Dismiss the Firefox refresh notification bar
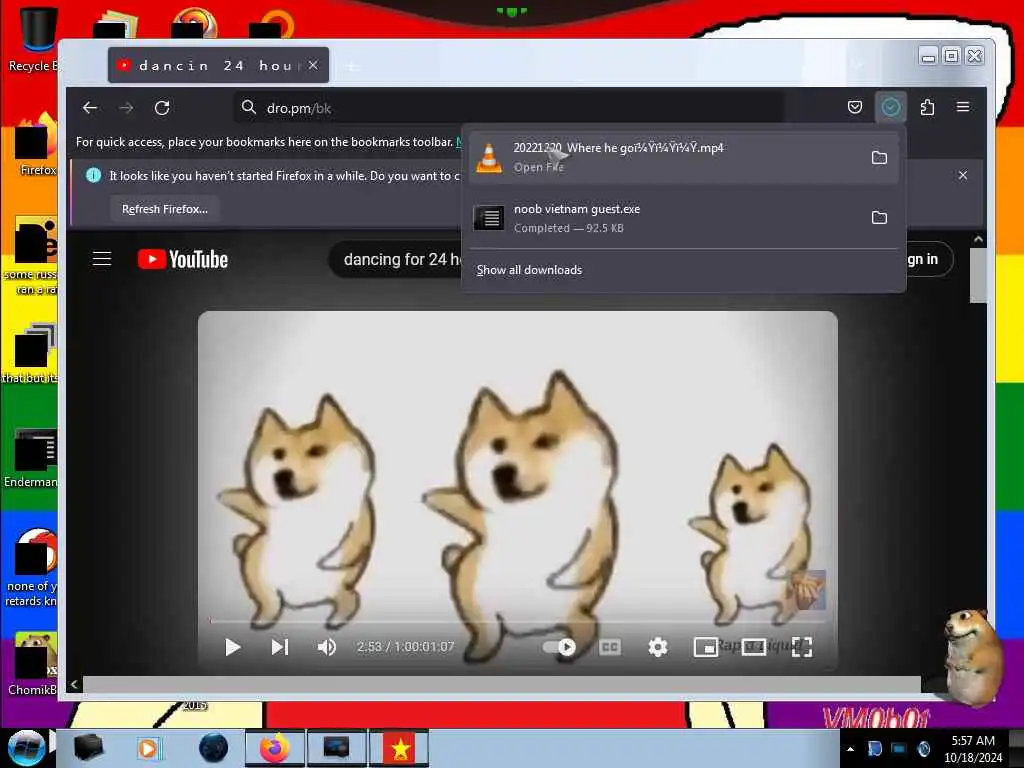The height and width of the screenshot is (768, 1024). [963, 175]
